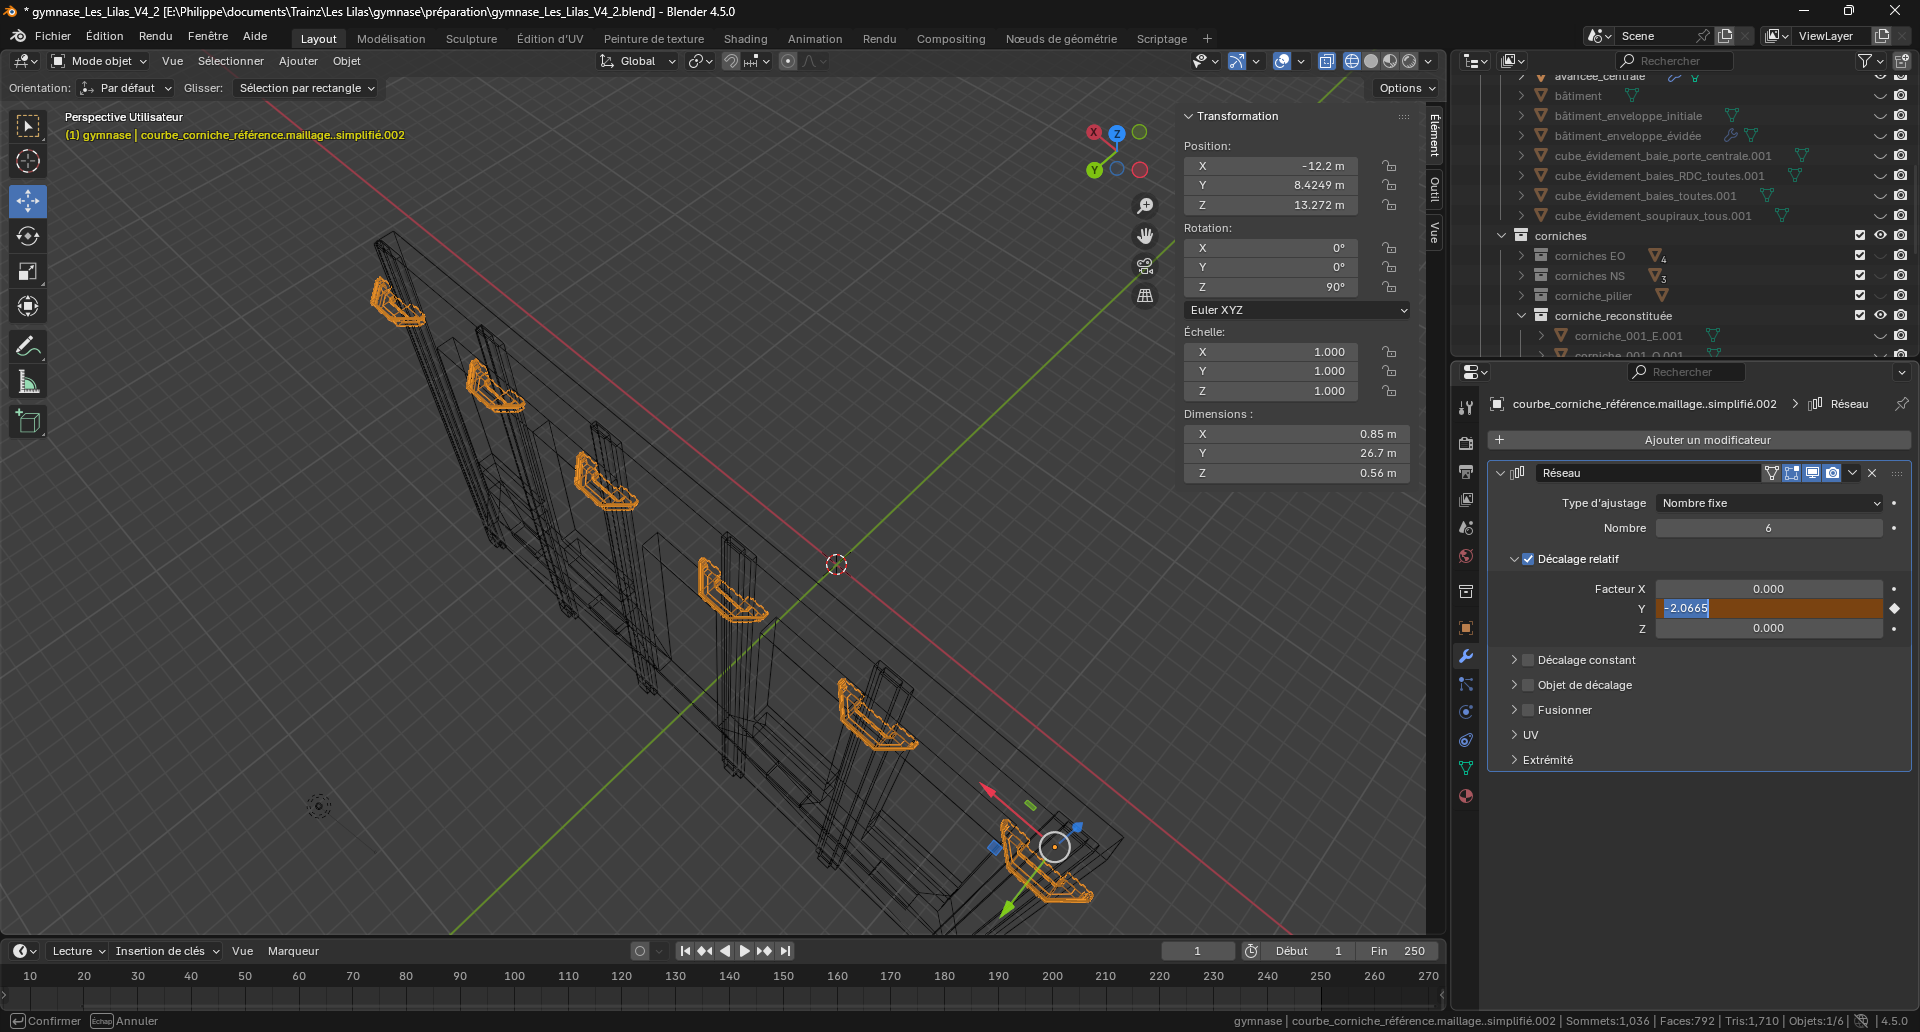Expand the Extrémité section
The height and width of the screenshot is (1032, 1920).
(1547, 760)
